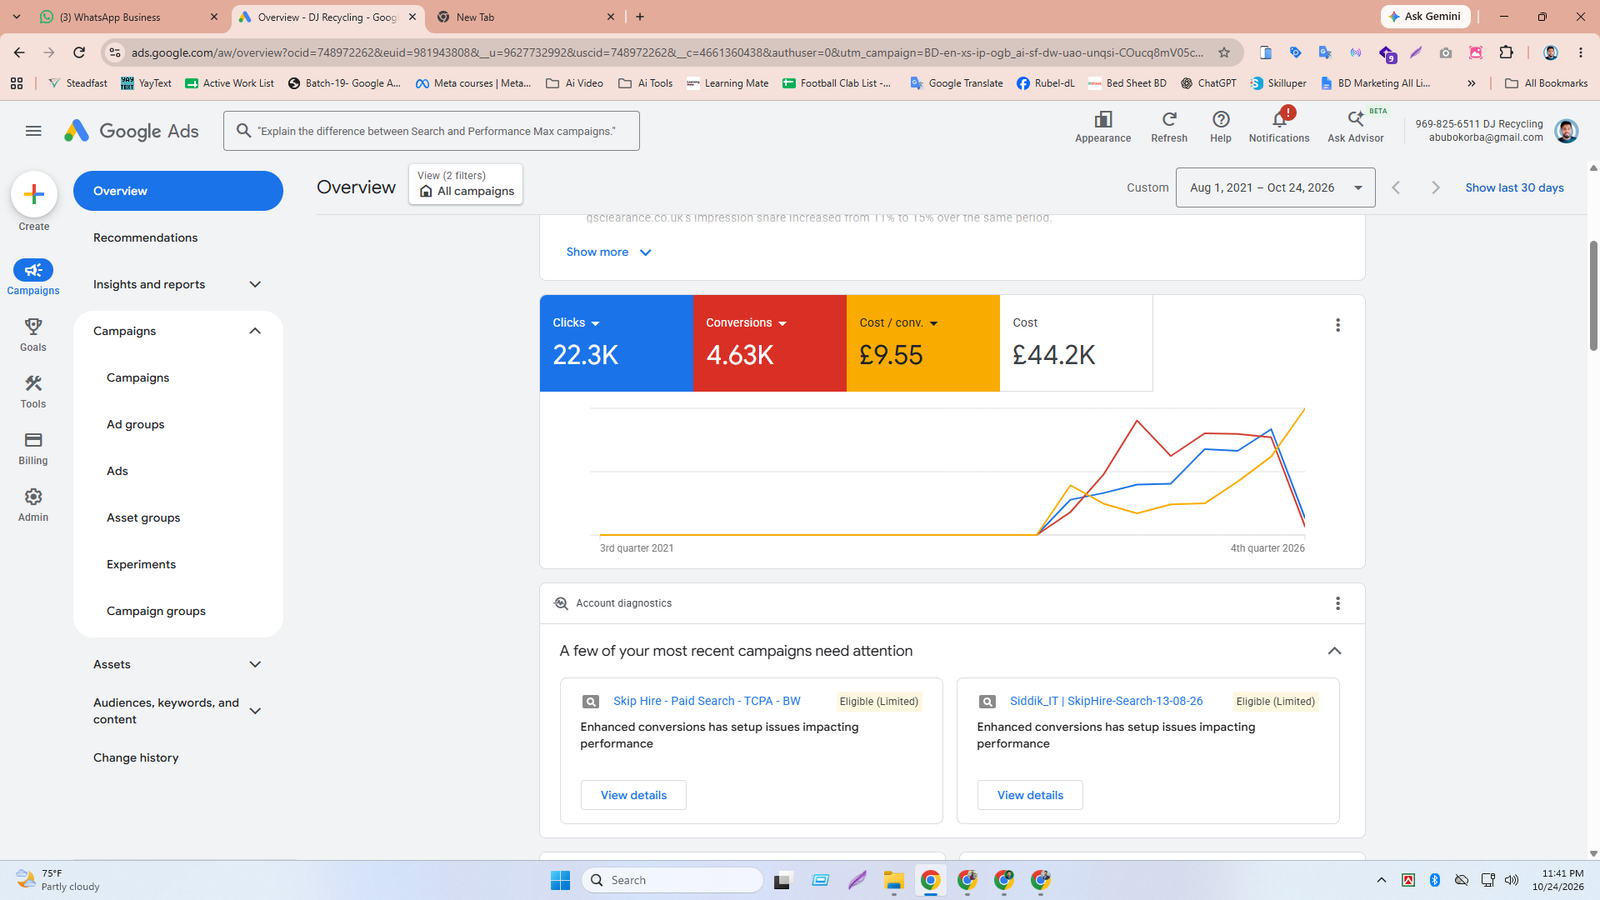Screen dimensions: 1600x900
Task: Change the Cost / conv. metric dropdown
Action: click(x=899, y=323)
